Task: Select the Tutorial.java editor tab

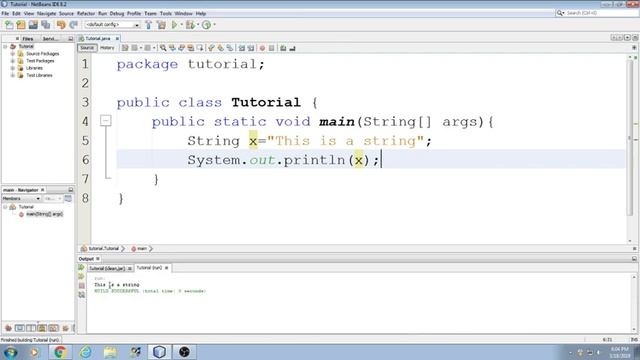Action: coord(98,38)
